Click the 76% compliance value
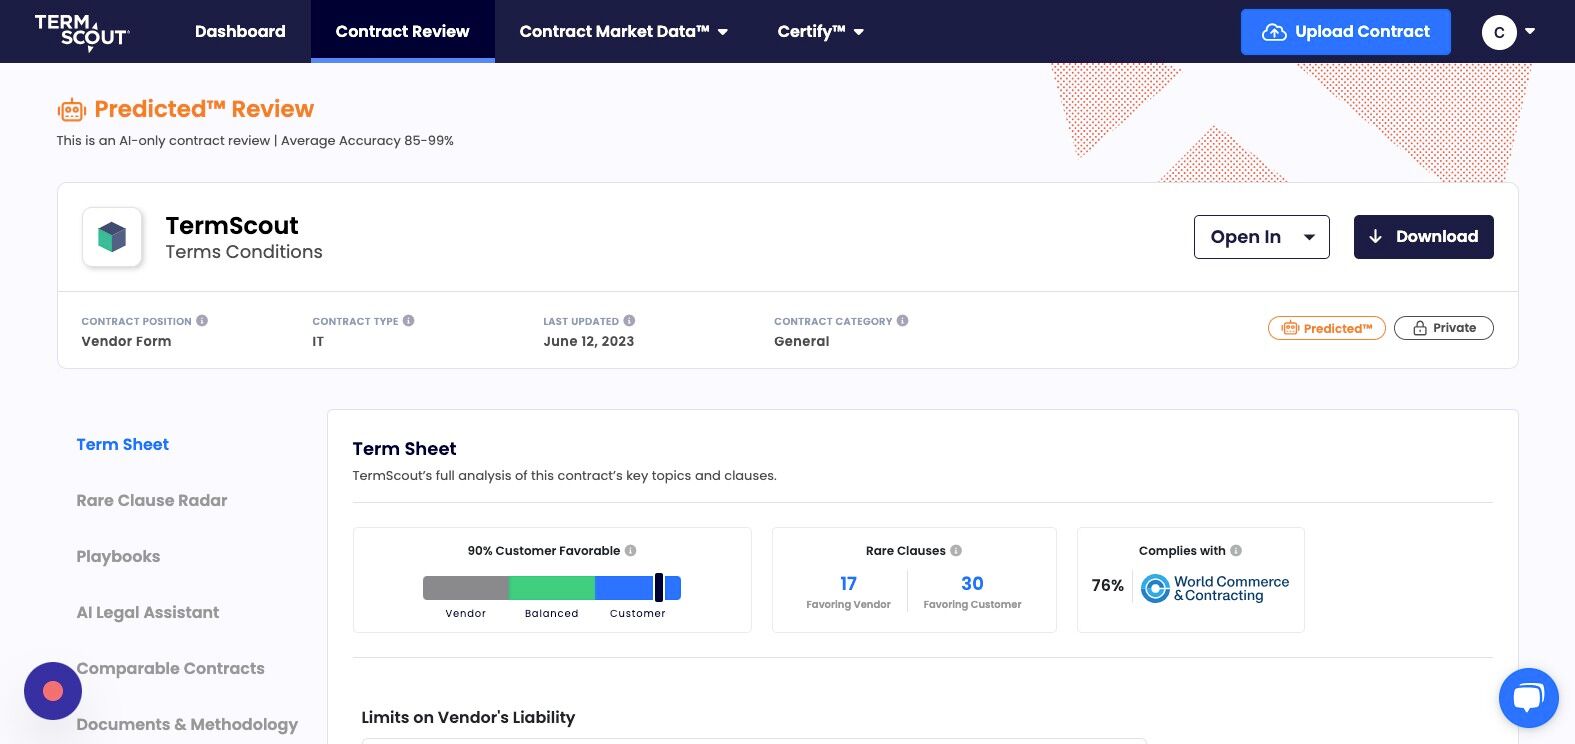1575x744 pixels. tap(1107, 586)
